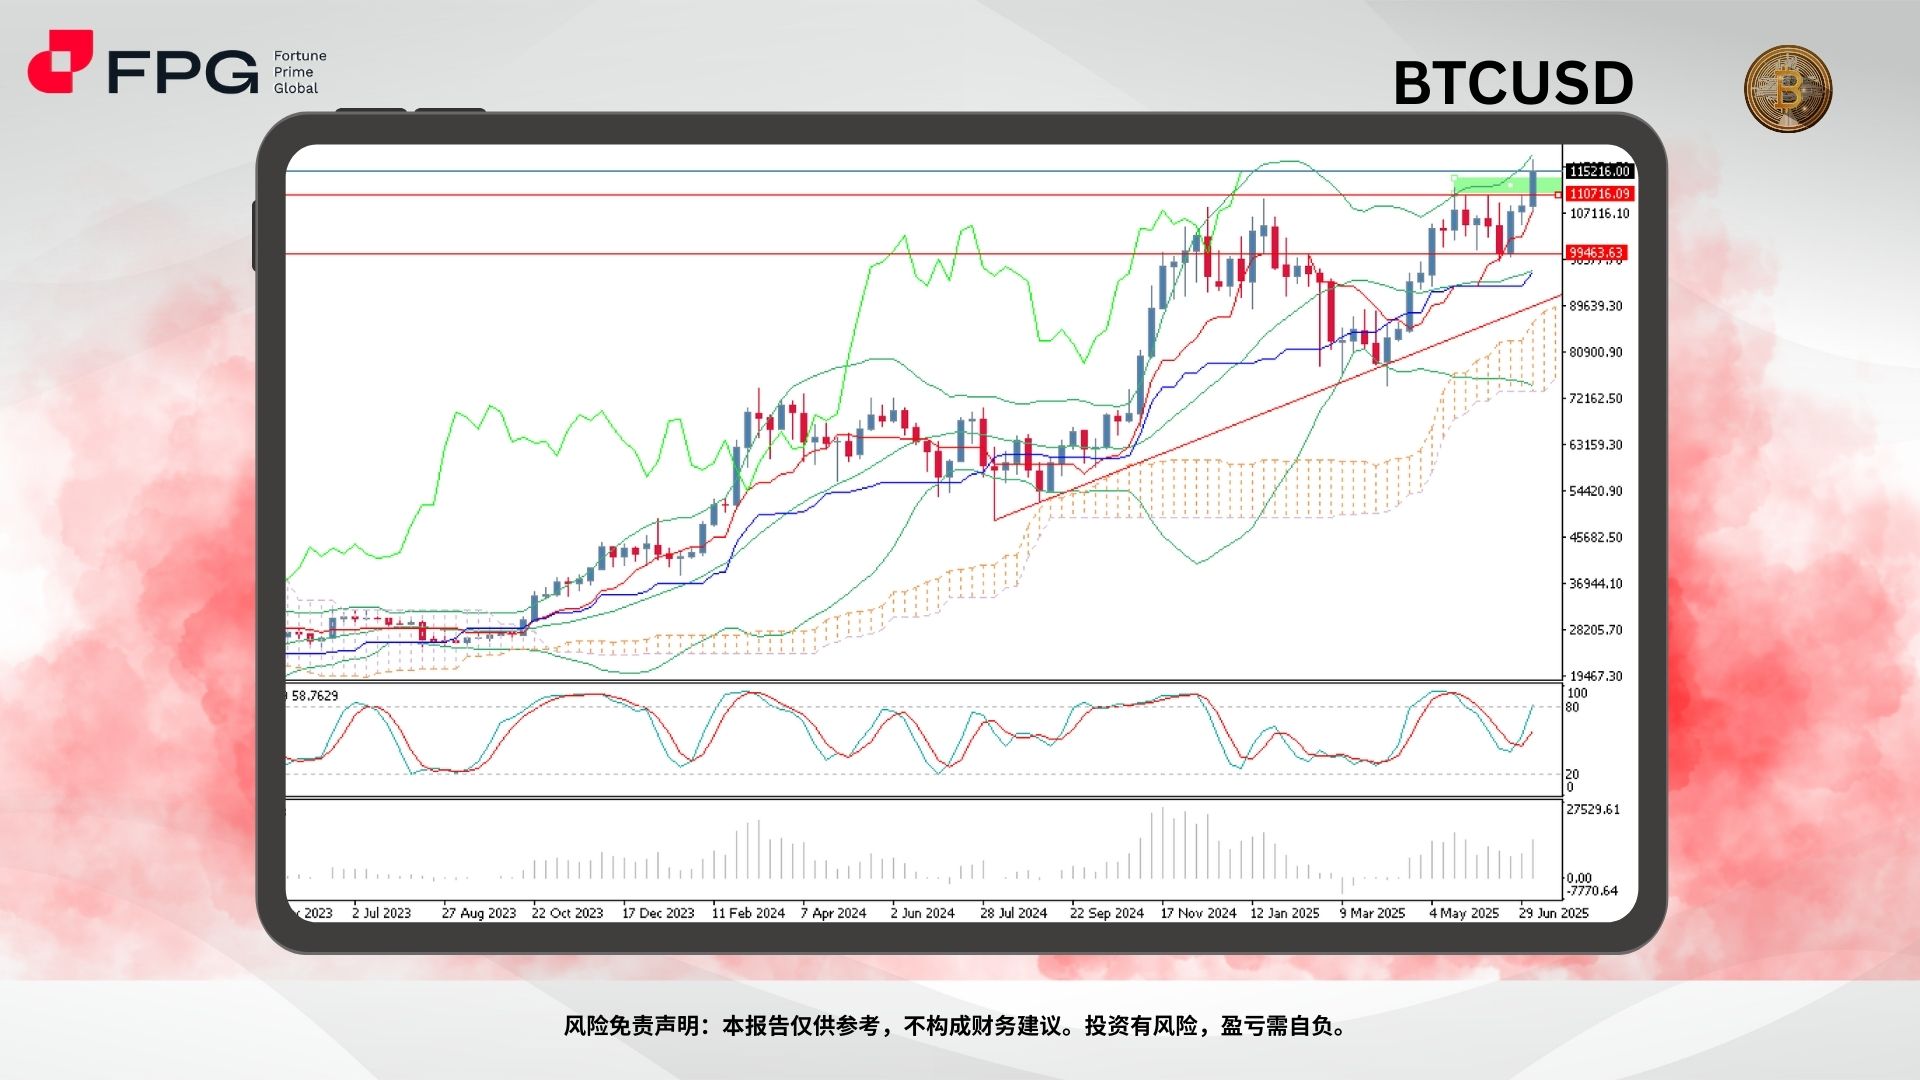Click the 11 Feb 2024 date label

[x=747, y=913]
